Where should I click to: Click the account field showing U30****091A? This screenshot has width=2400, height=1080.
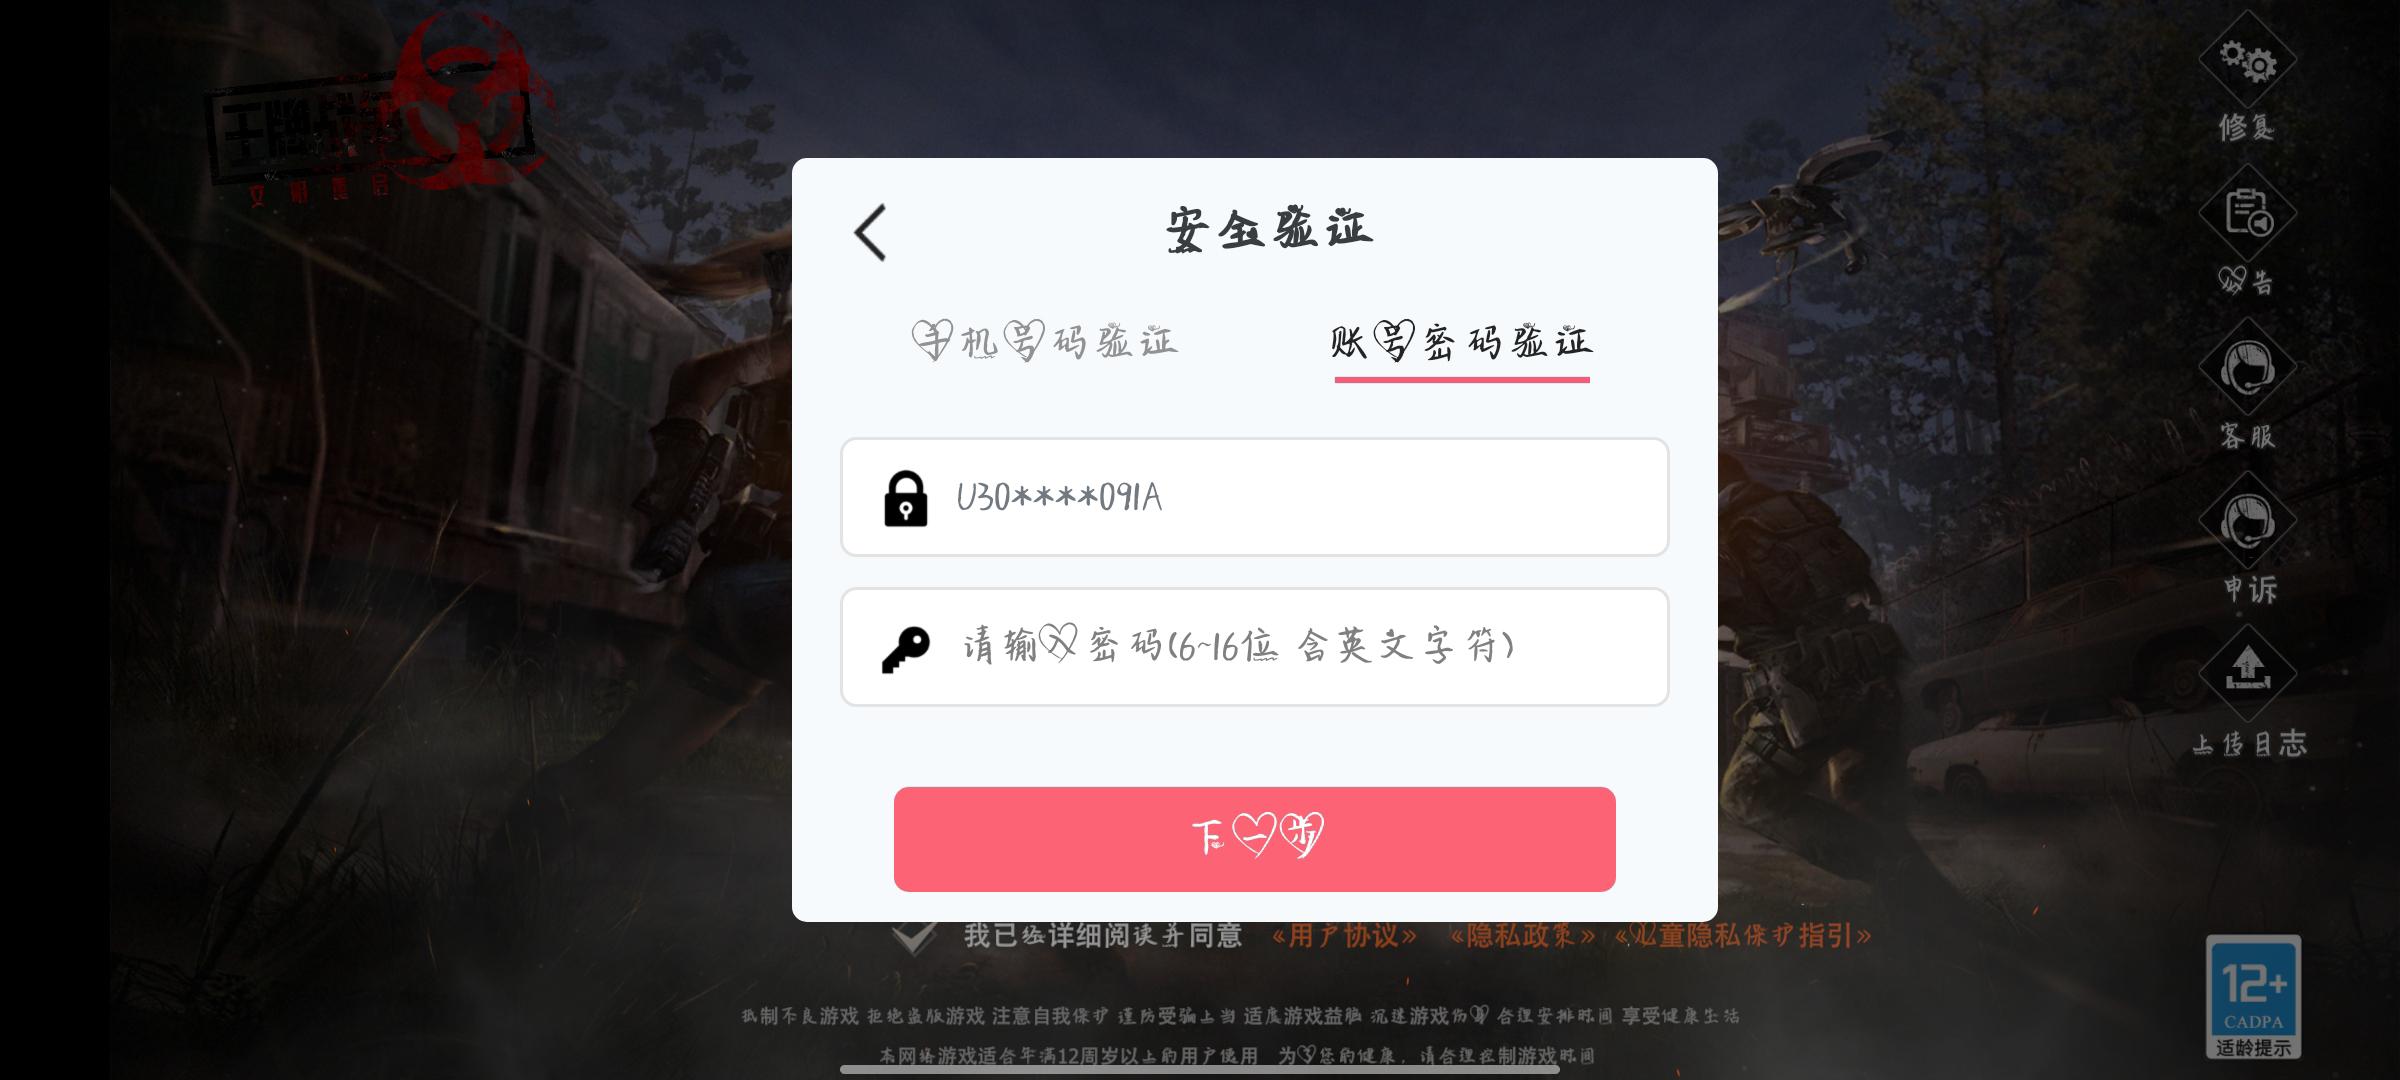[1255, 497]
